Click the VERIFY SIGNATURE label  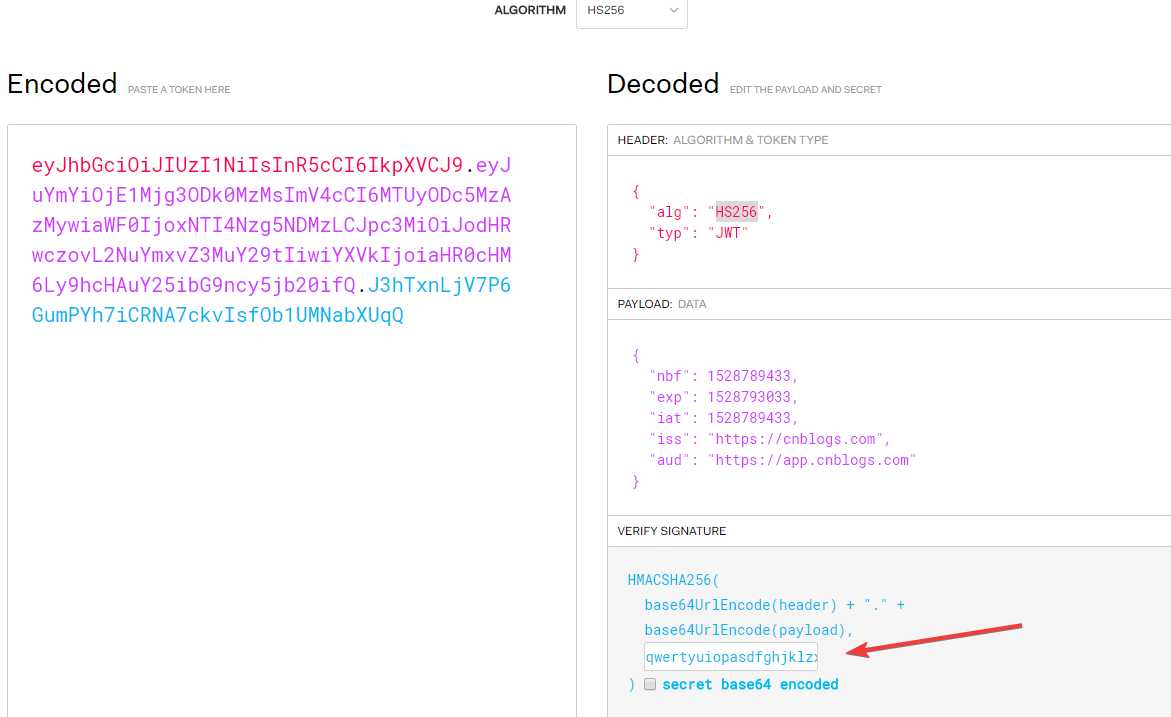click(x=671, y=531)
